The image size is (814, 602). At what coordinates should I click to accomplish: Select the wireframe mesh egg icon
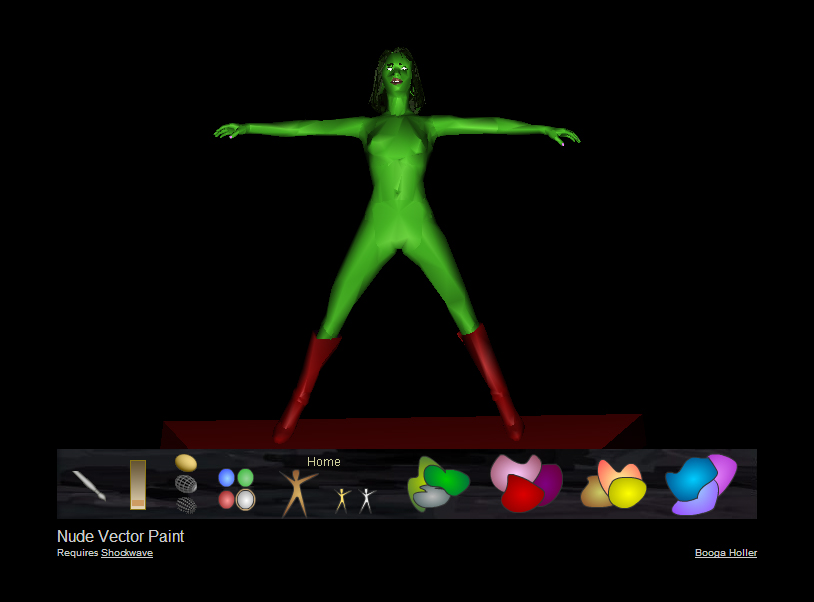click(x=186, y=483)
